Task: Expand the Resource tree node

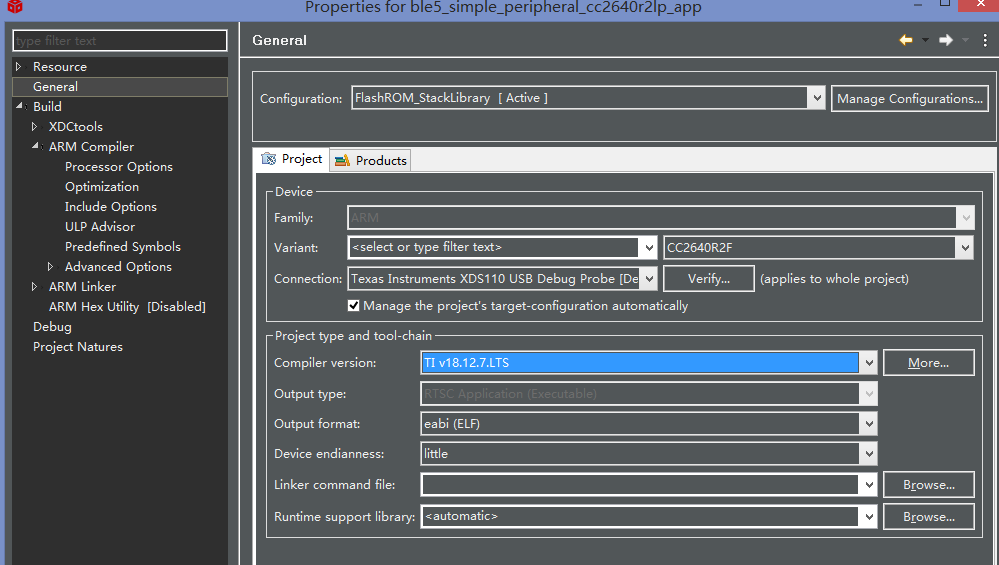Action: pyautogui.click(x=18, y=66)
